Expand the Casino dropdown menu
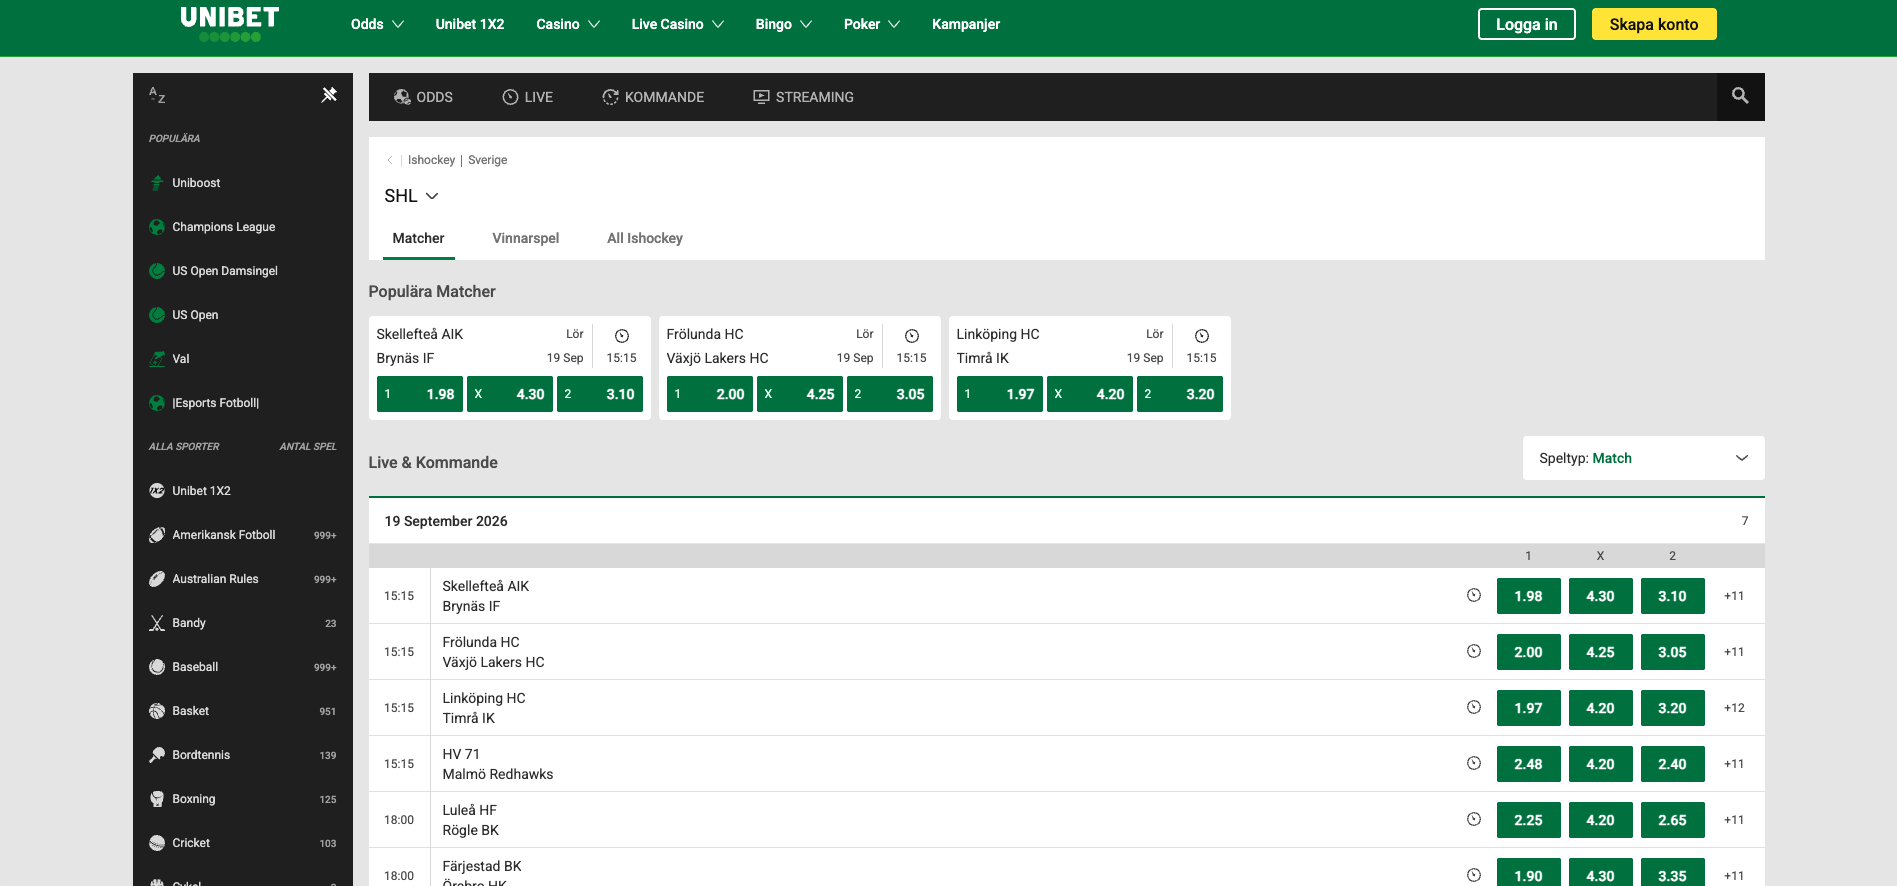Screen dimensions: 1897x886 click(568, 24)
